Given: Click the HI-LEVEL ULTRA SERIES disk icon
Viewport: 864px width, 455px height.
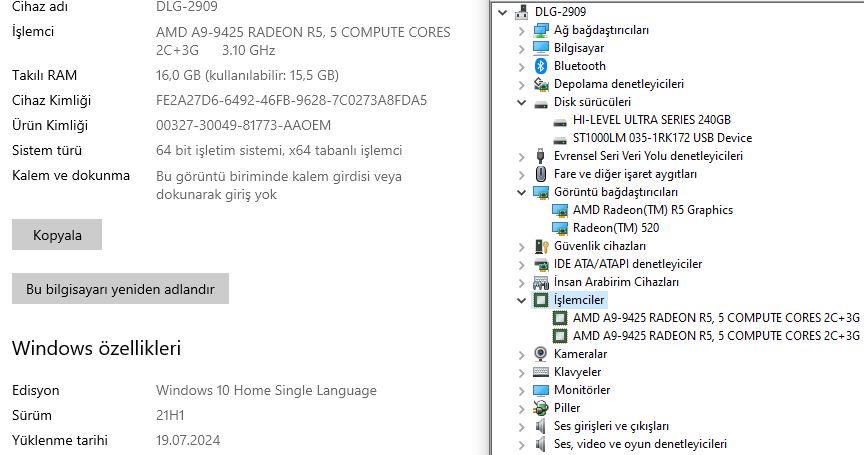Looking at the screenshot, I should tap(560, 121).
